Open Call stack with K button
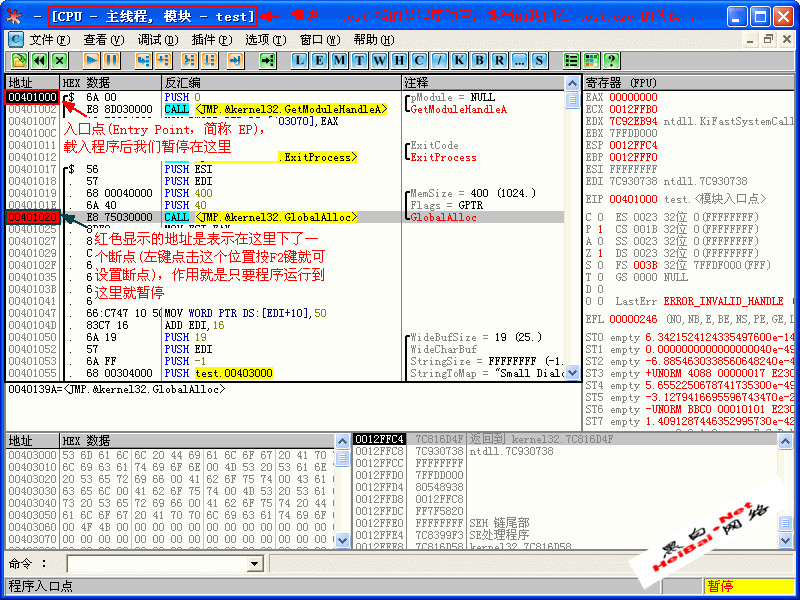This screenshot has height=600, width=800. pyautogui.click(x=459, y=61)
